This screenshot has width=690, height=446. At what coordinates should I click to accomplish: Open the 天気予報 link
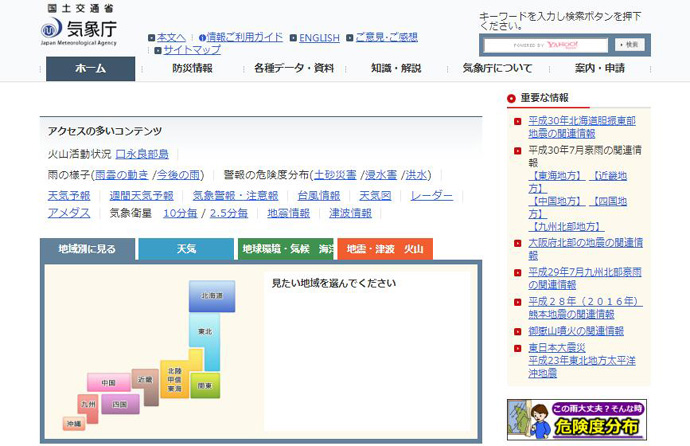pos(69,196)
